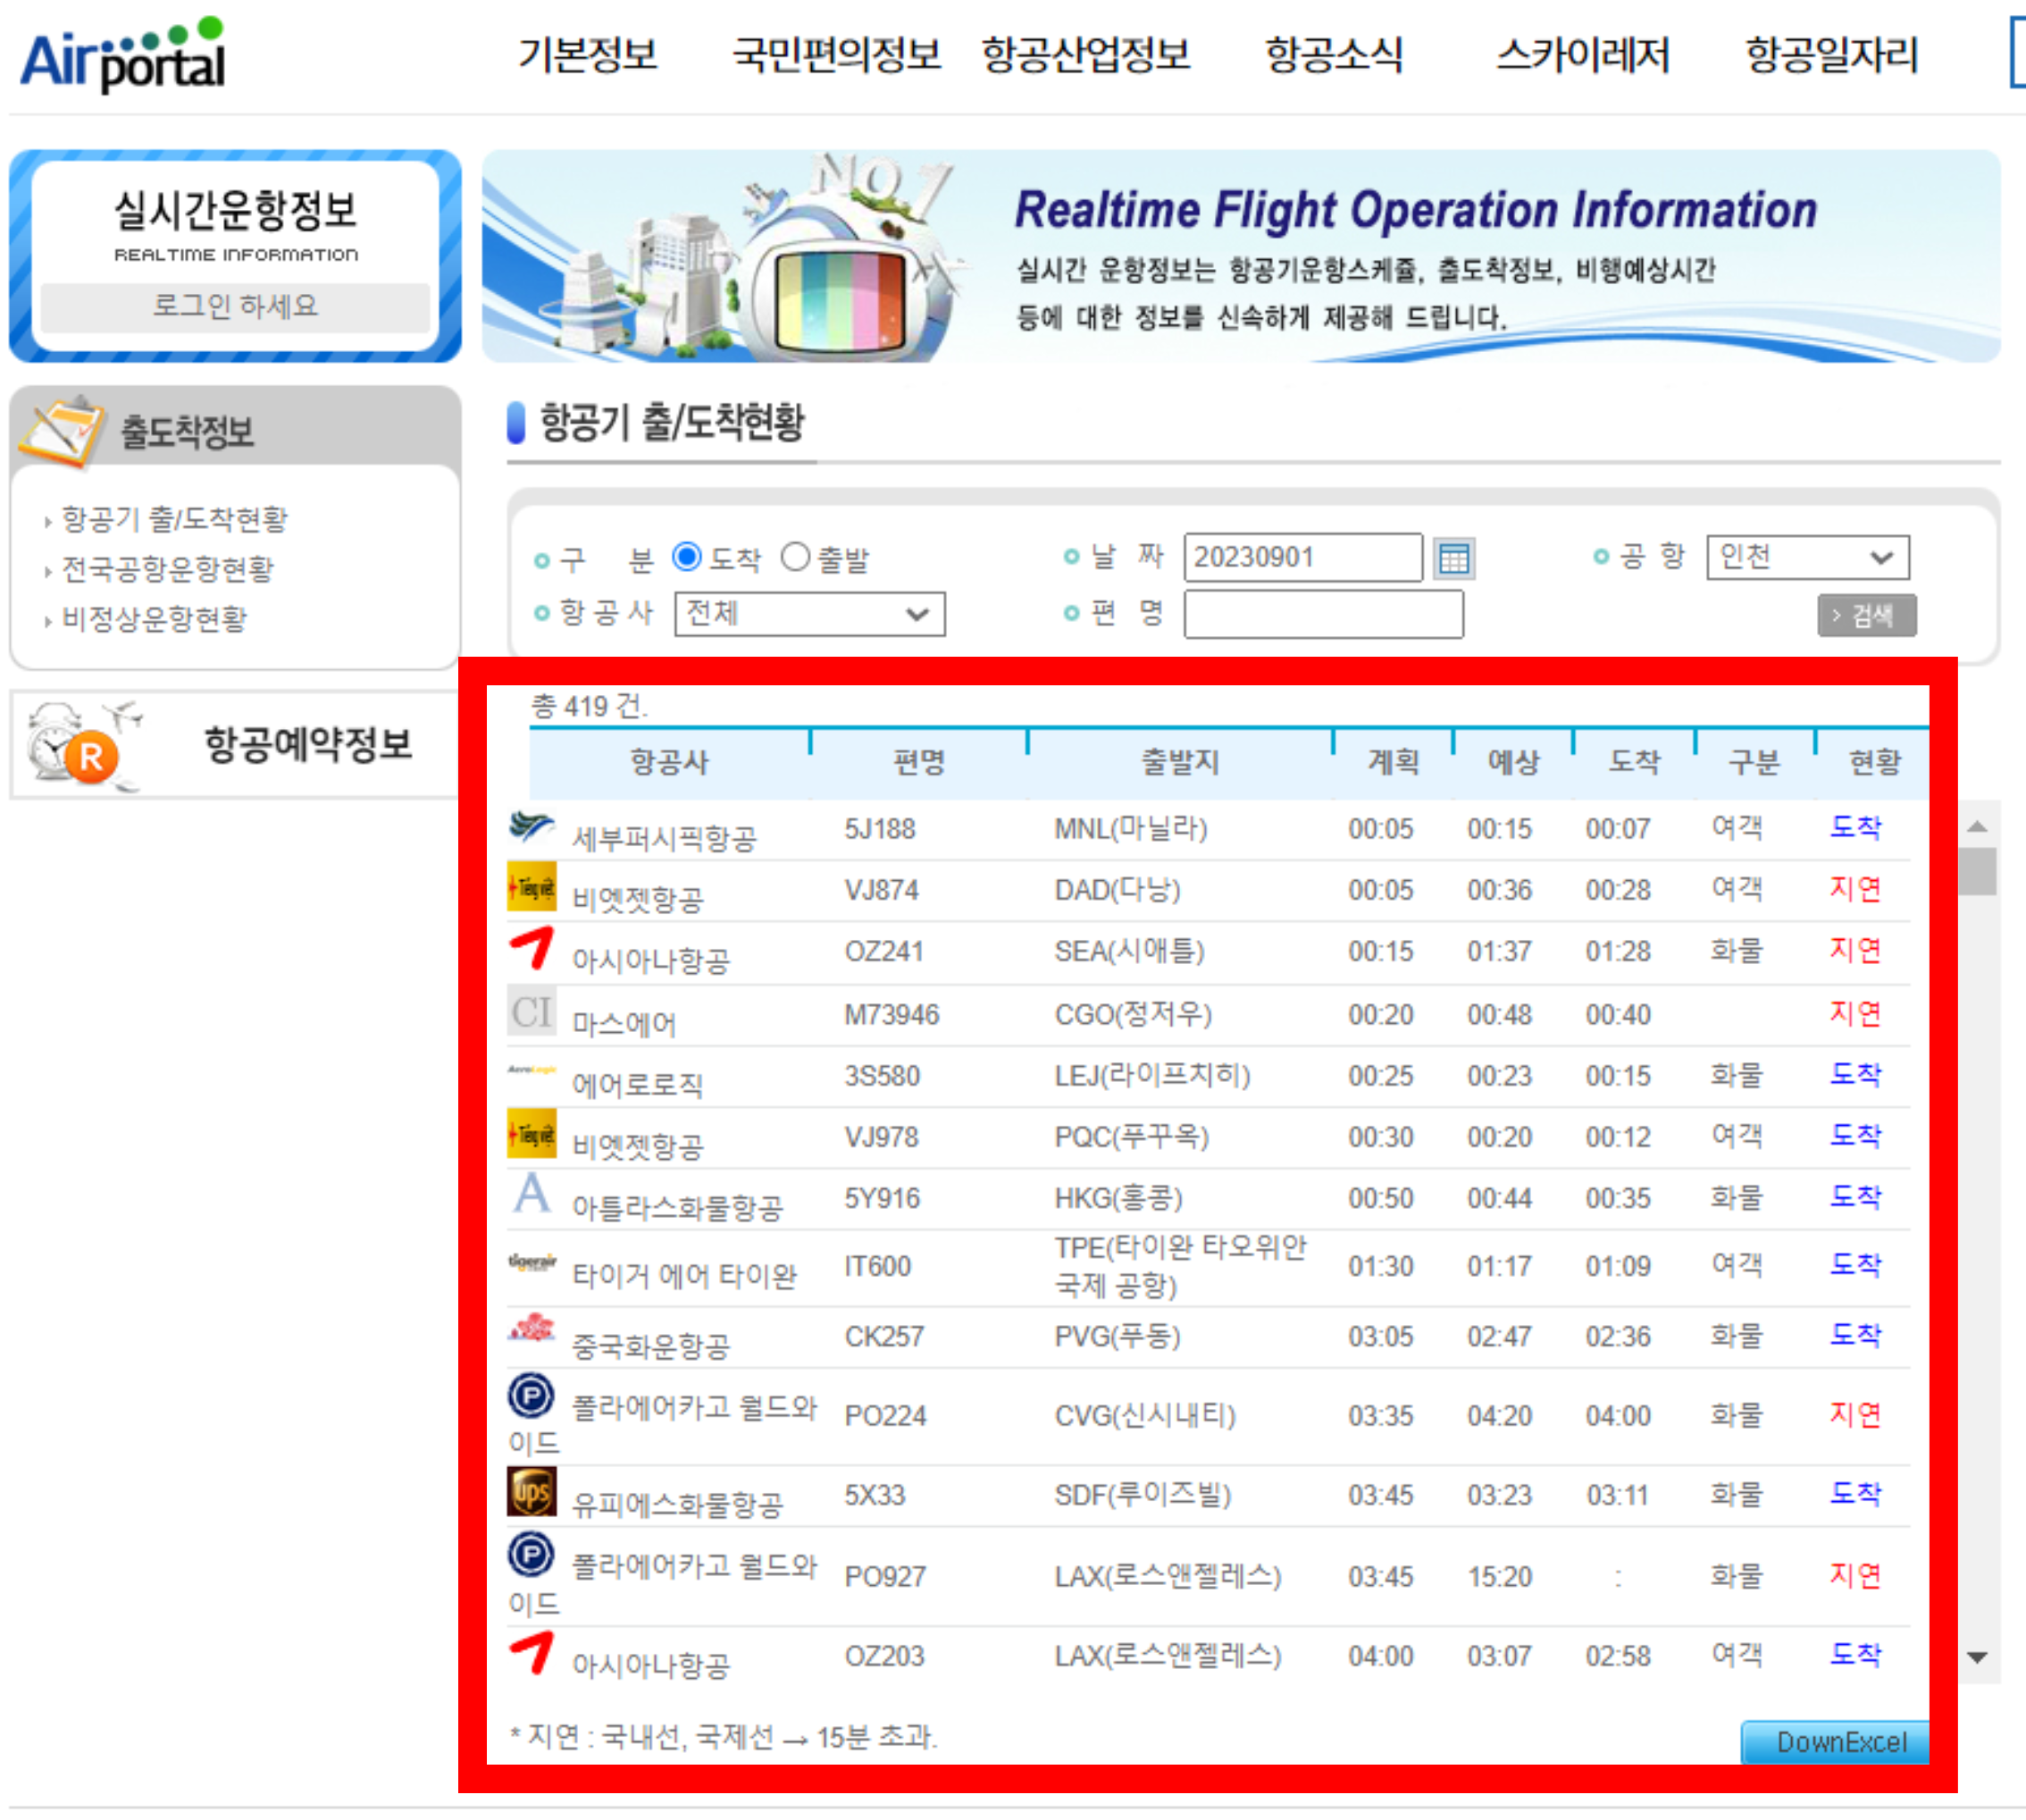Viewport: 2026px width, 1820px height.
Task: Click Cebu Pacific 5J188 airline logo
Action: 531,826
